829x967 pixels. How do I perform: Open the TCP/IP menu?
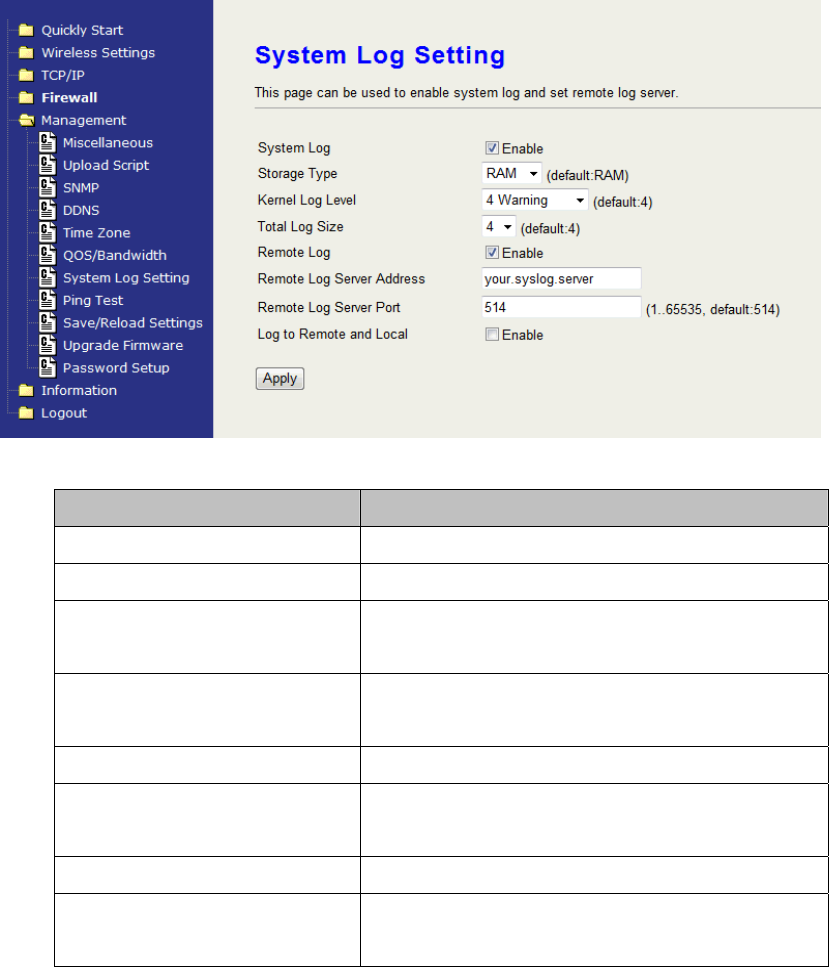coord(63,75)
